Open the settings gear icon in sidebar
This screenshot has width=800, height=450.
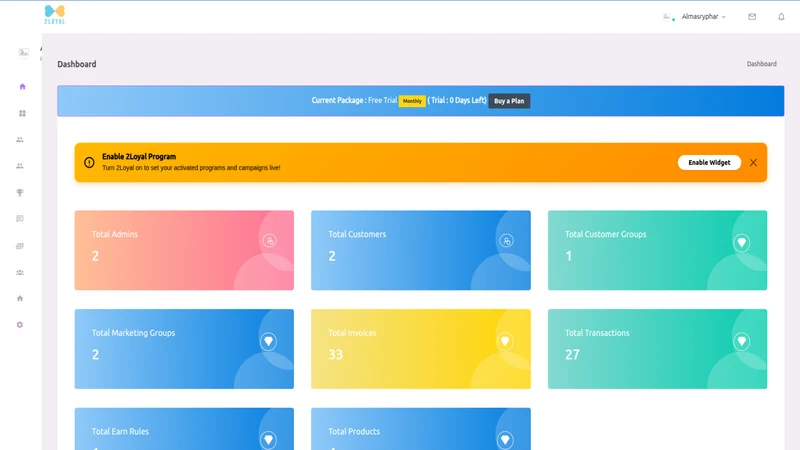pyautogui.click(x=20, y=324)
